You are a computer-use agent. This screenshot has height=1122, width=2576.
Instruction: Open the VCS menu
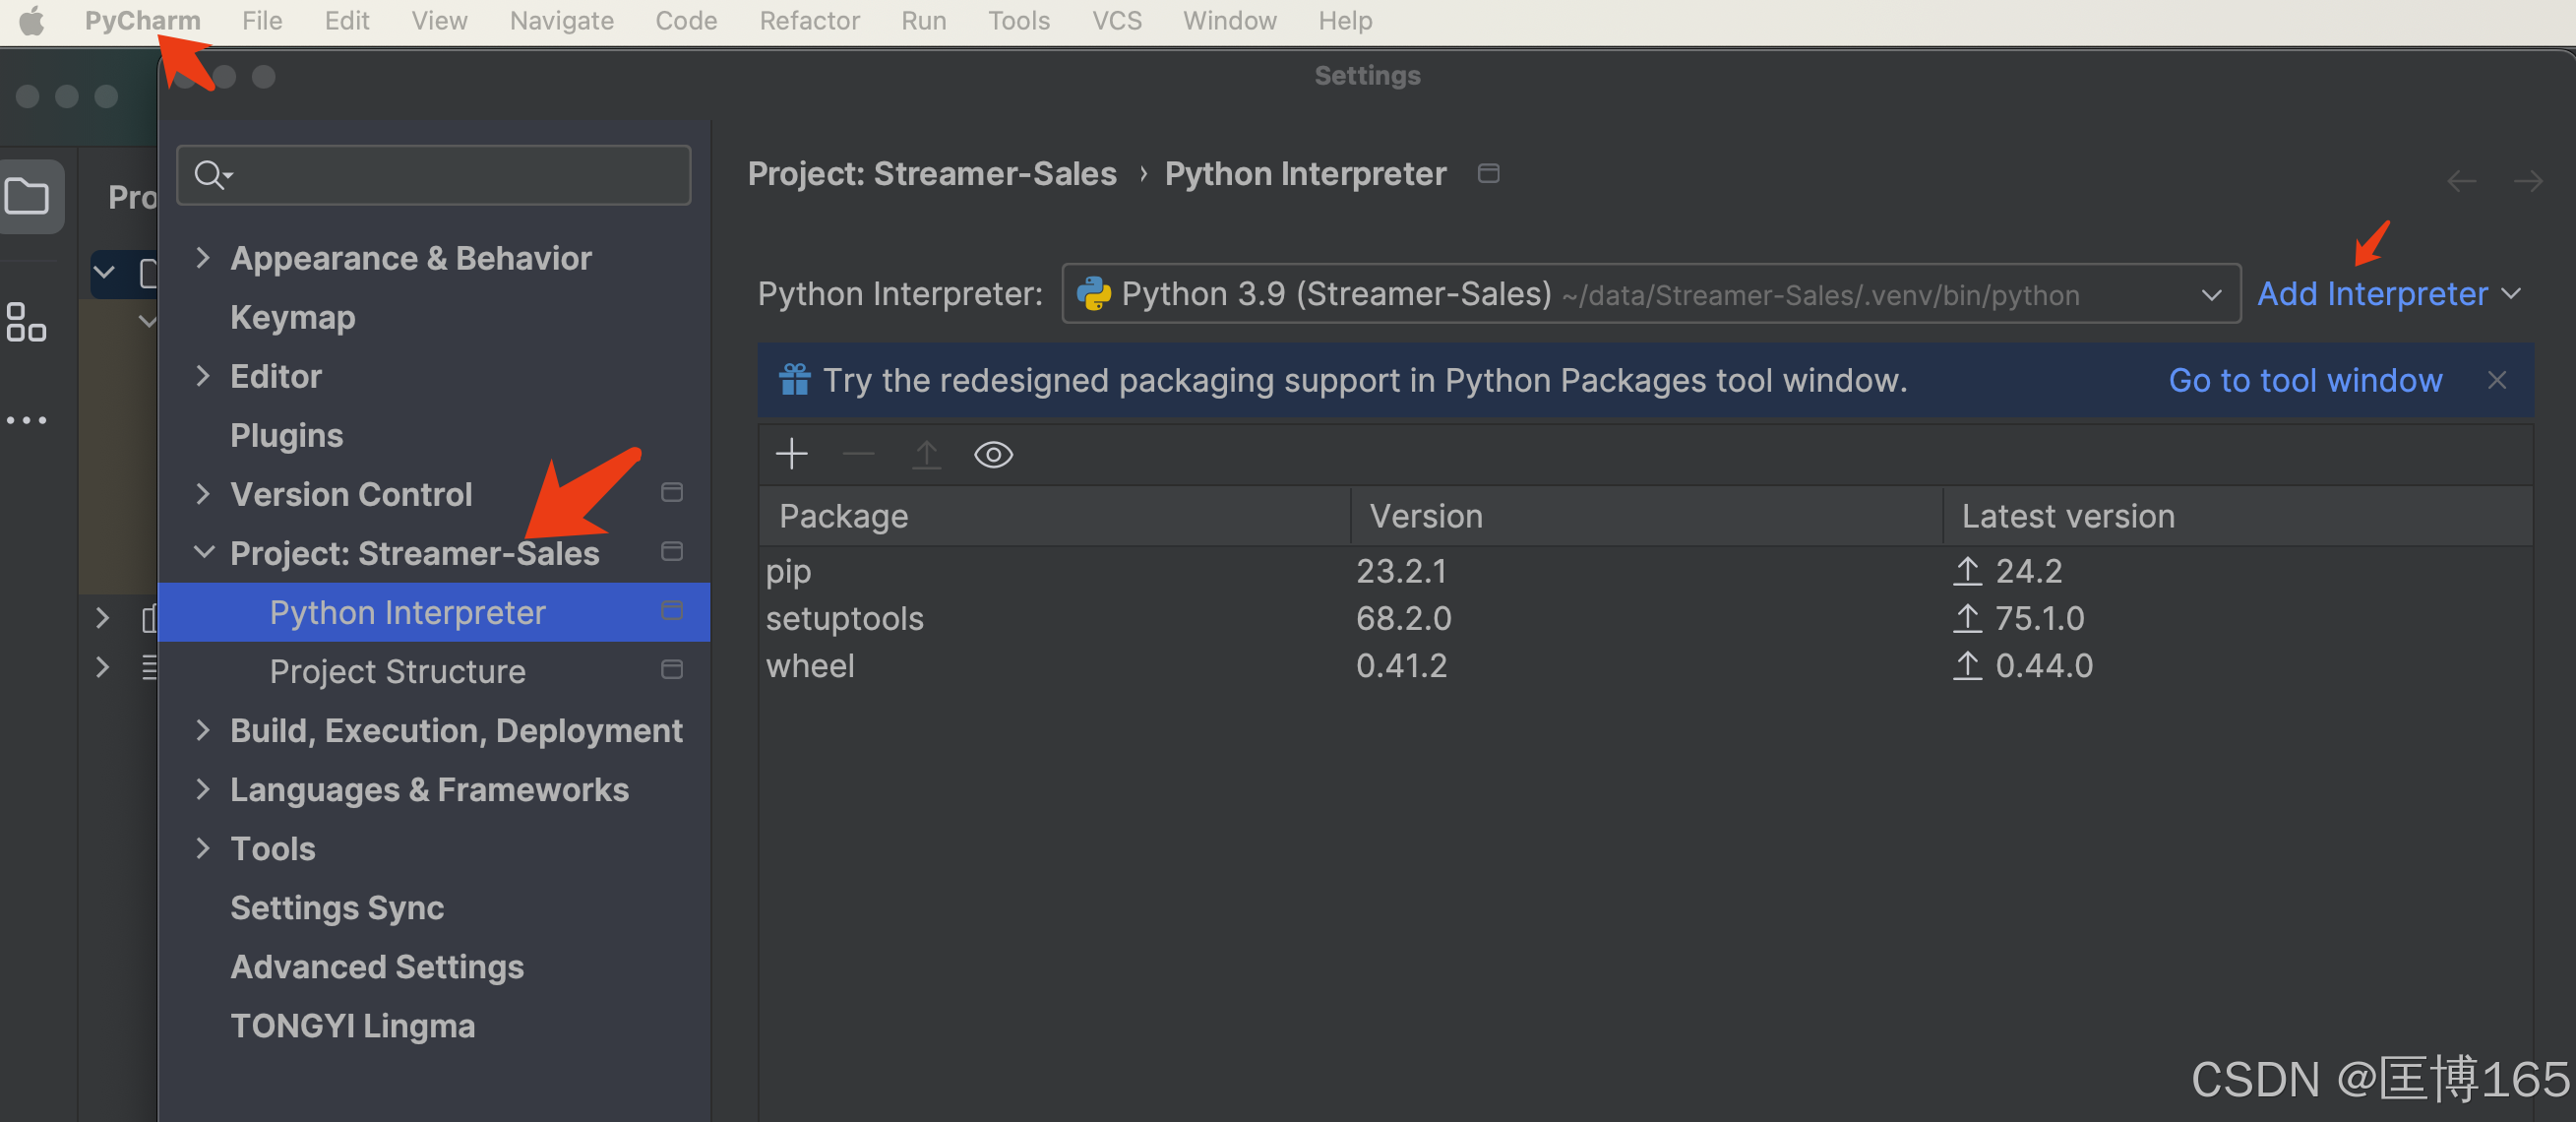tap(1116, 21)
